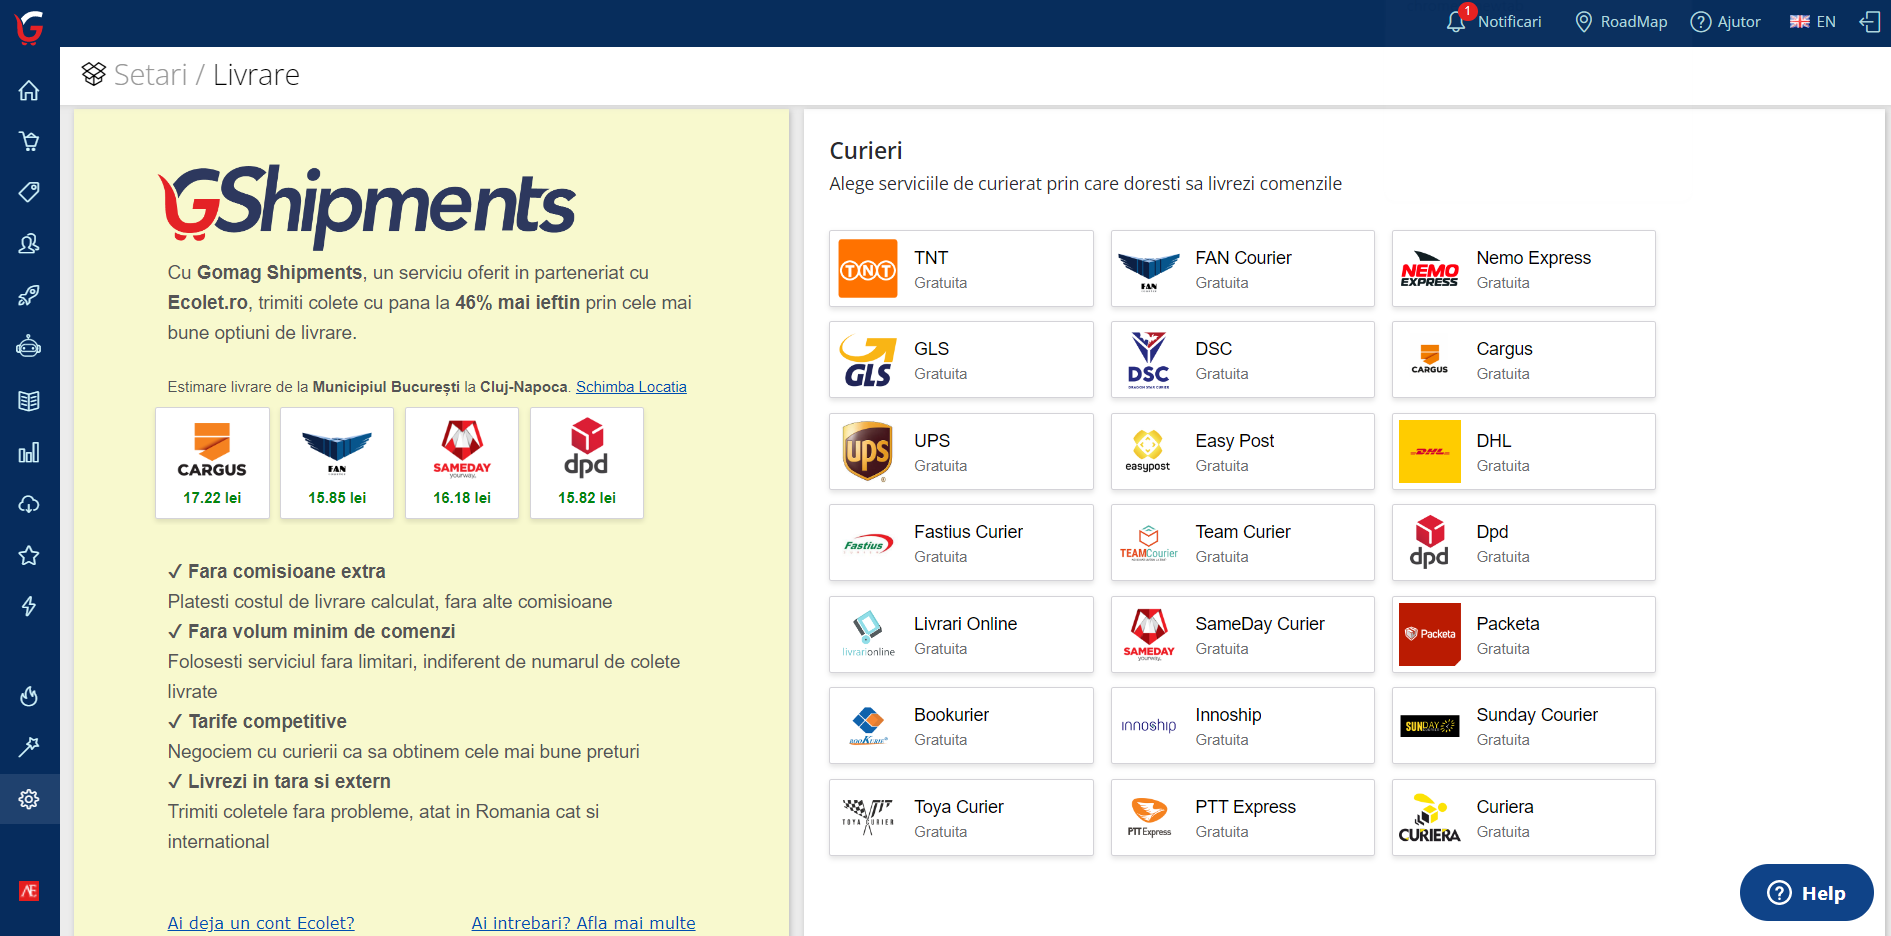Open the customers icon in sidebar
This screenshot has height=936, width=1891.
pyautogui.click(x=29, y=244)
